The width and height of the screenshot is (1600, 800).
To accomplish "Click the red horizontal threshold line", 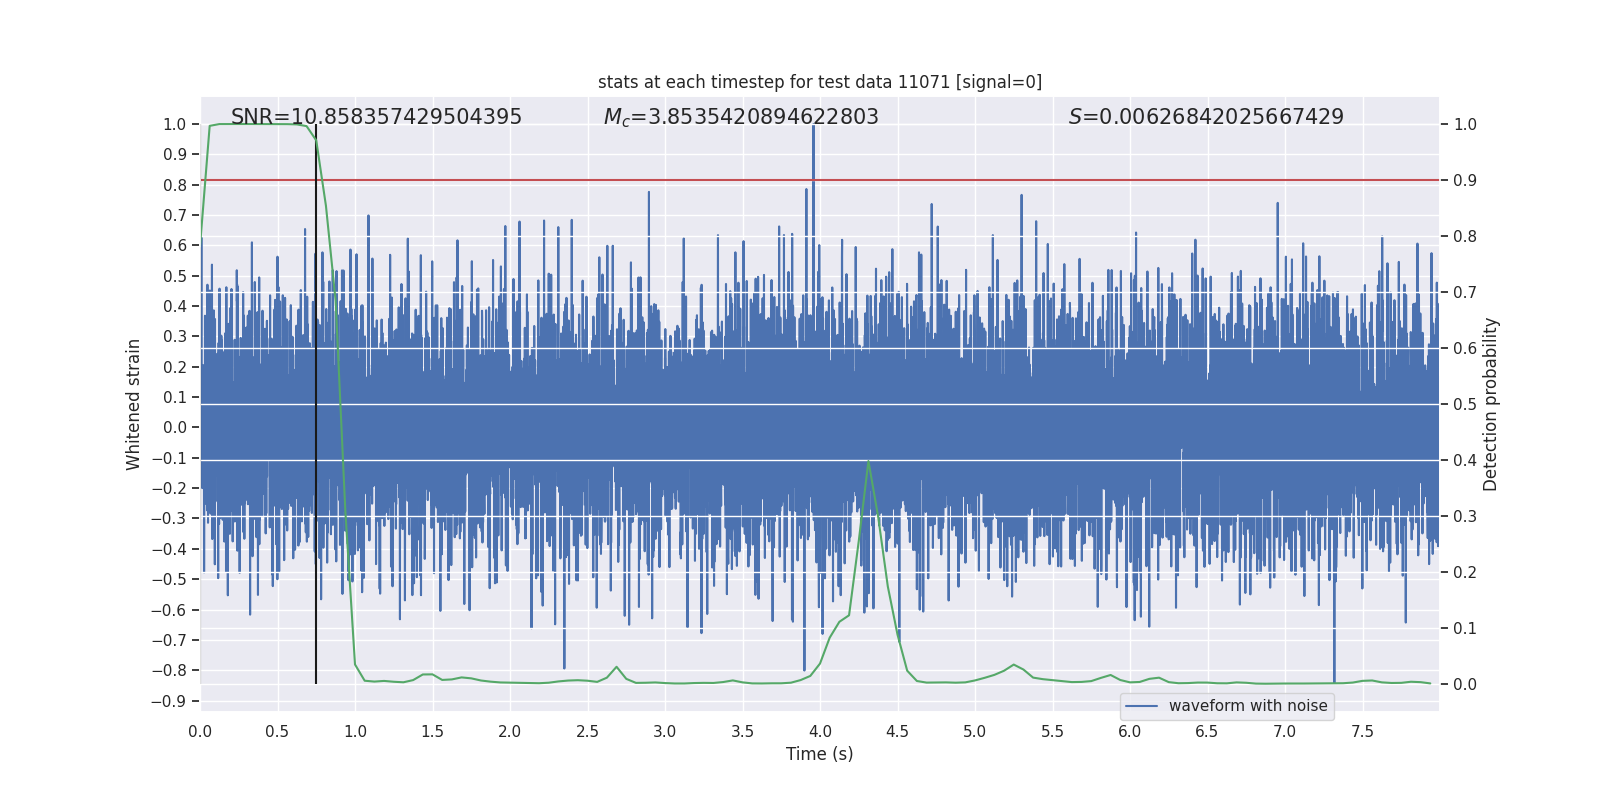I will 1000,180.
